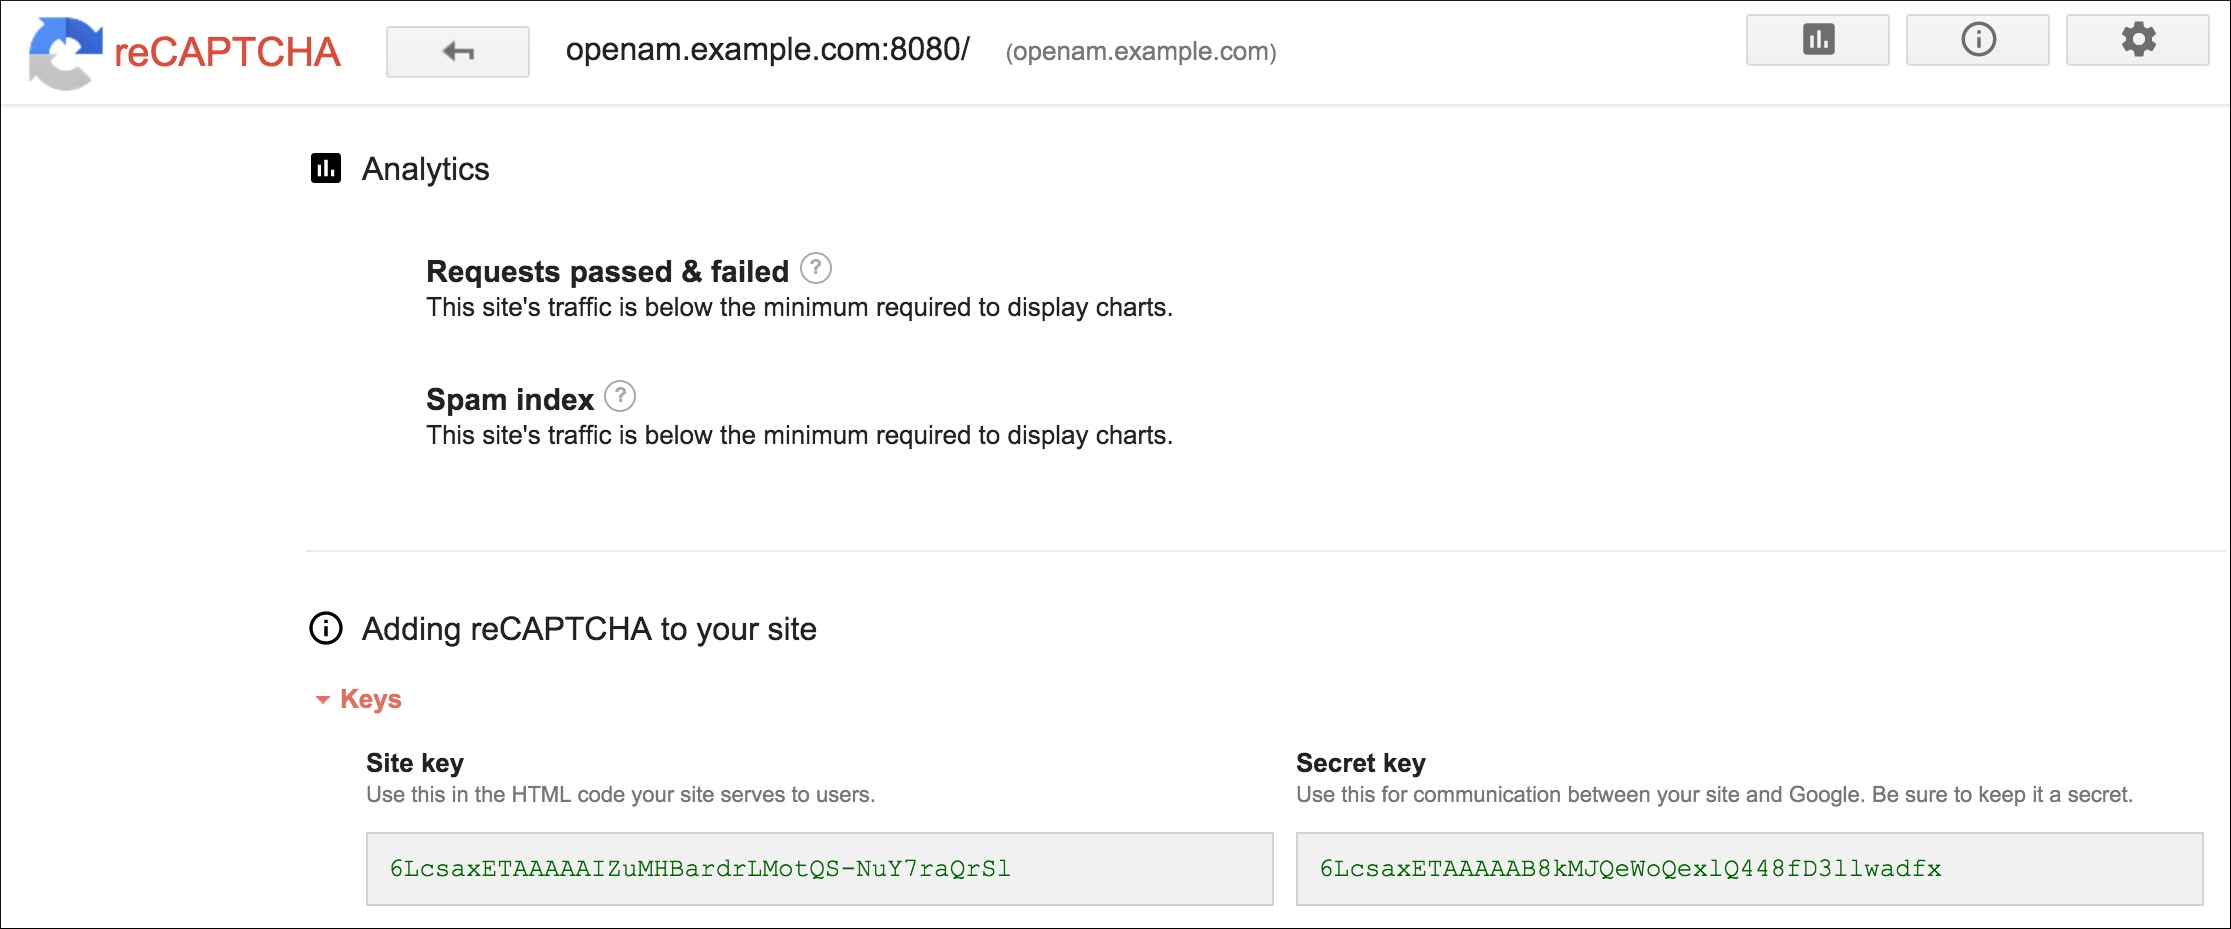Click the Requests passed & failed heading
Image resolution: width=2231 pixels, height=929 pixels.
tap(607, 270)
